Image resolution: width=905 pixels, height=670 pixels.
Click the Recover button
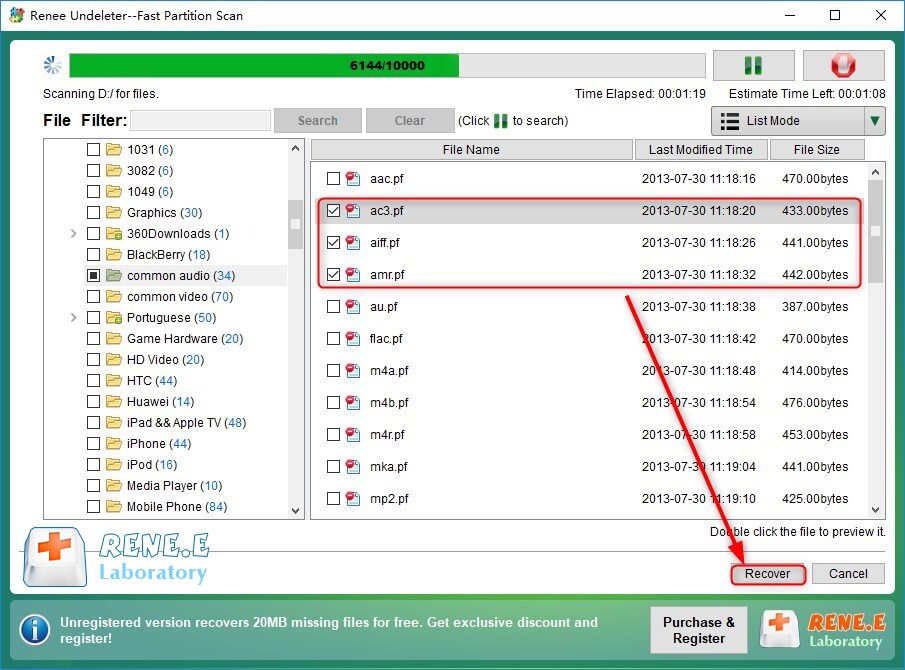768,574
